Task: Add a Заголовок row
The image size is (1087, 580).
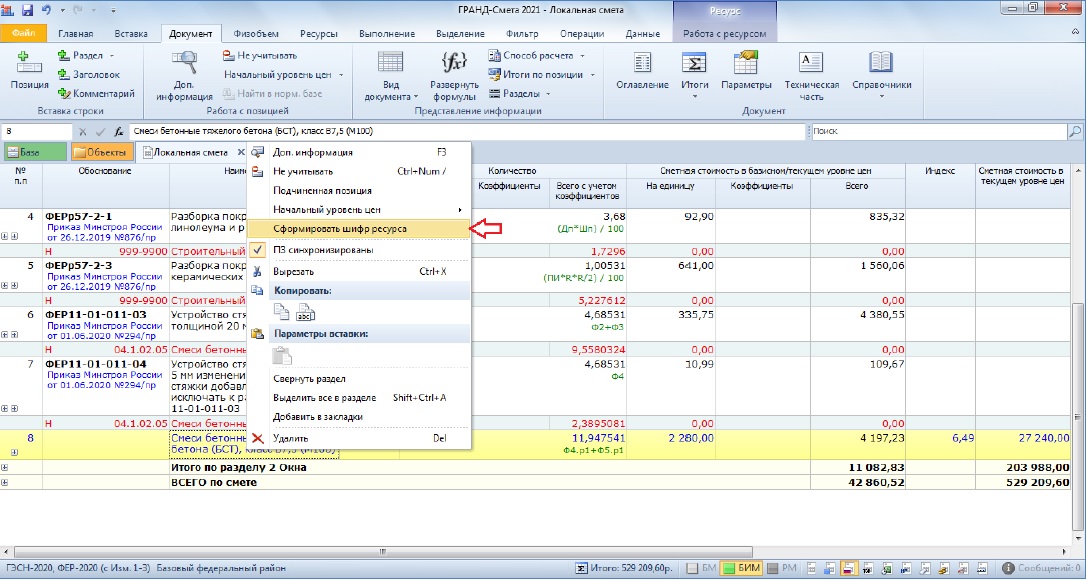Action: 89,74
